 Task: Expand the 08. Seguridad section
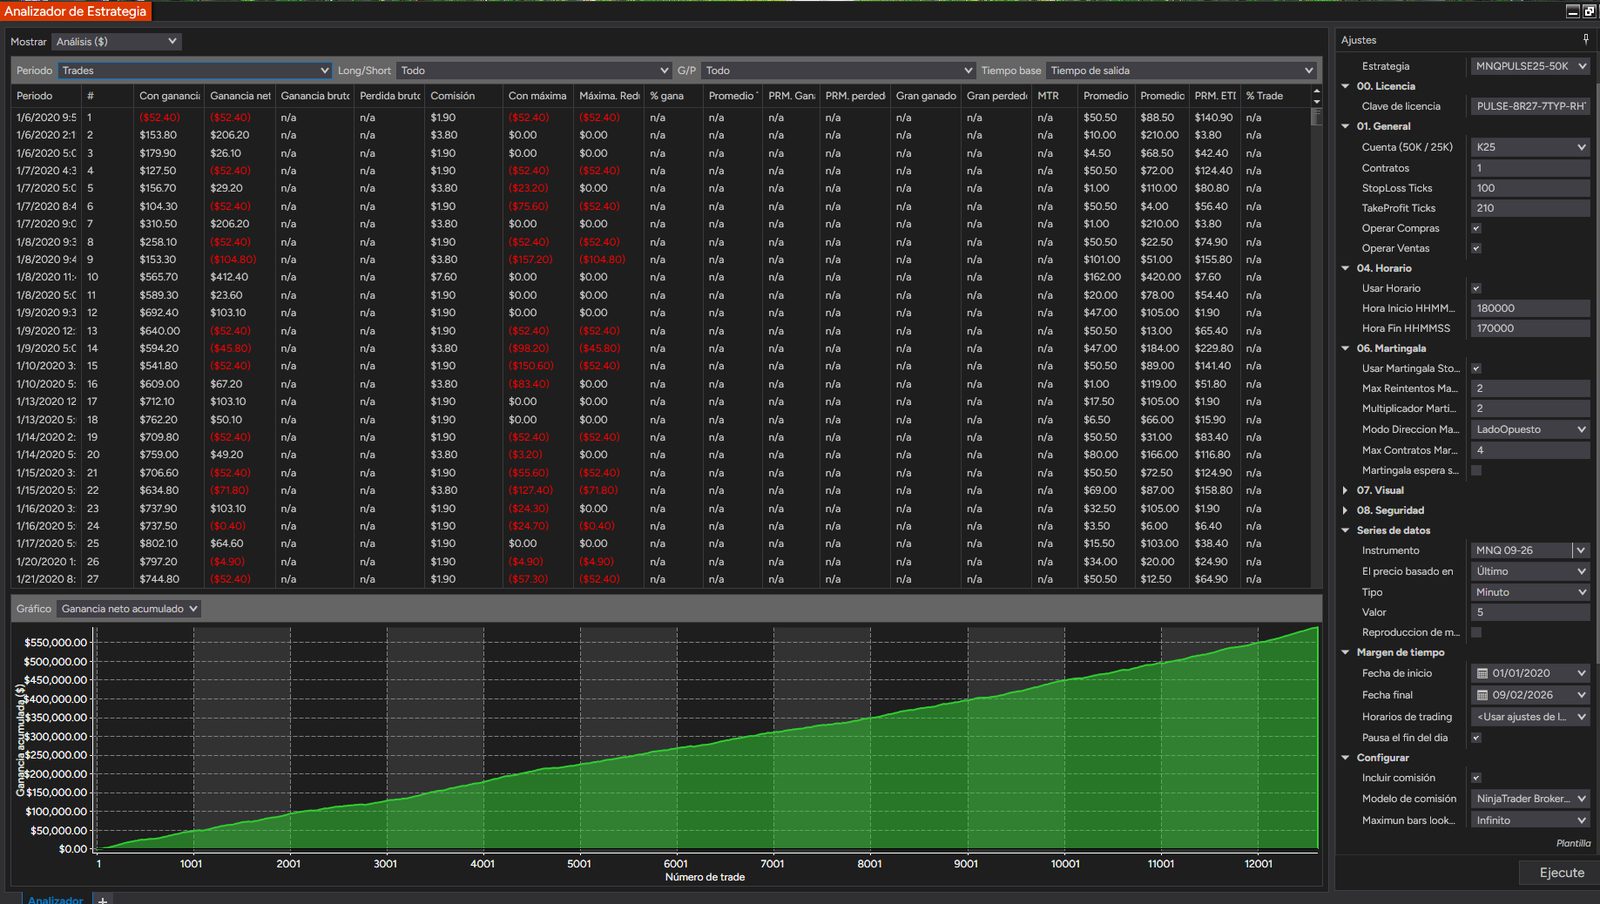[x=1346, y=510]
